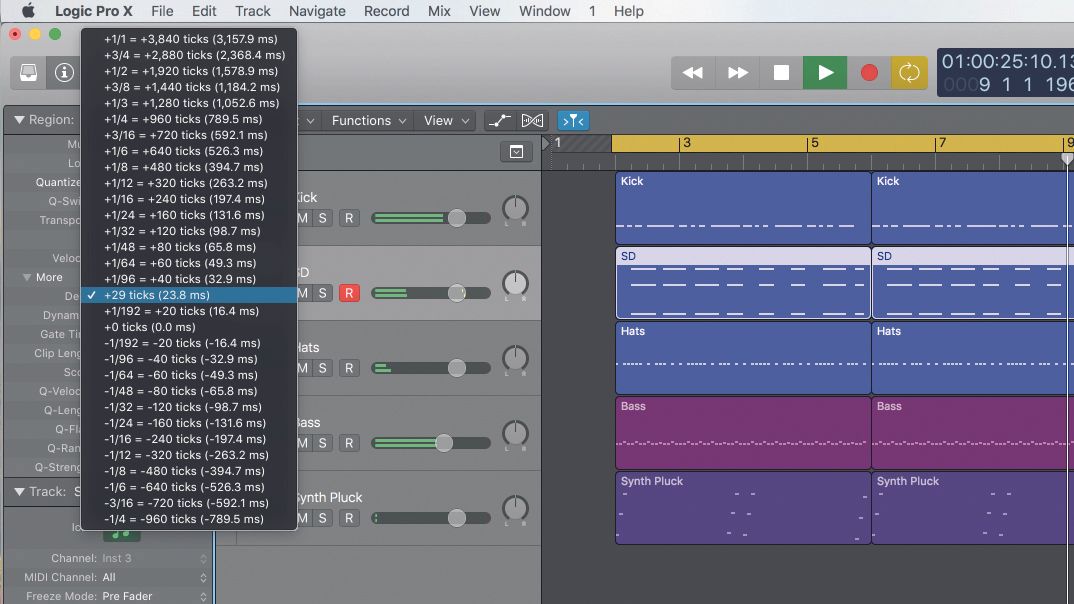The width and height of the screenshot is (1074, 604).
Task: Toggle the blue Catch playhead icon
Action: 573,121
